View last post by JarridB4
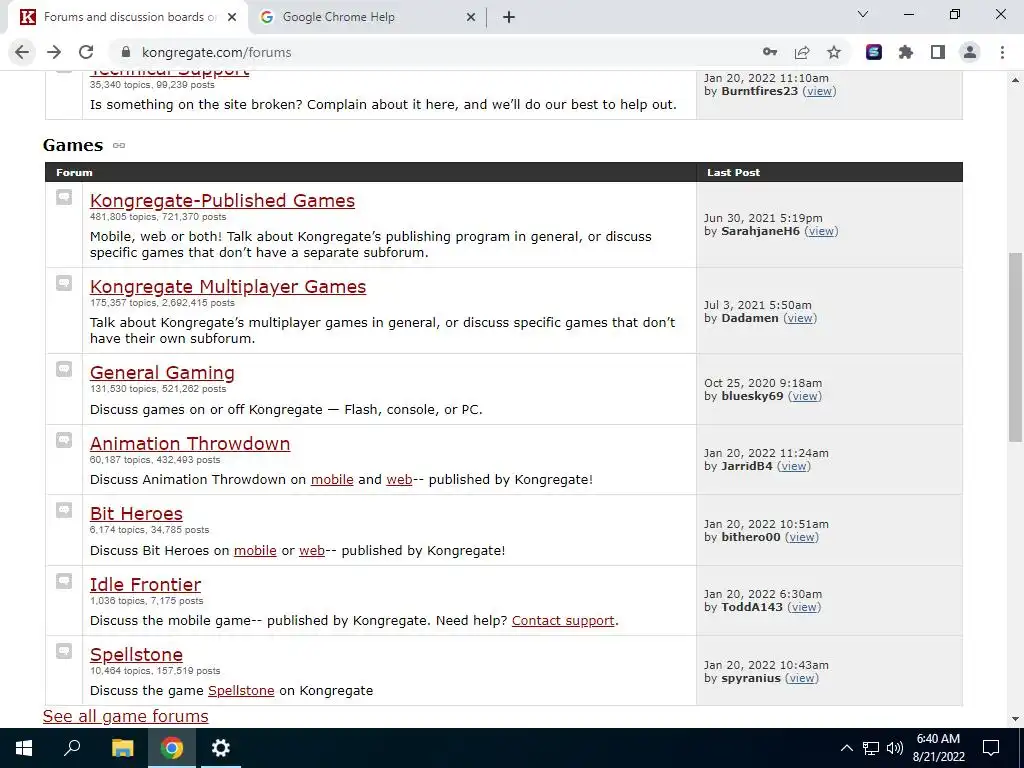The image size is (1024, 768). point(793,466)
